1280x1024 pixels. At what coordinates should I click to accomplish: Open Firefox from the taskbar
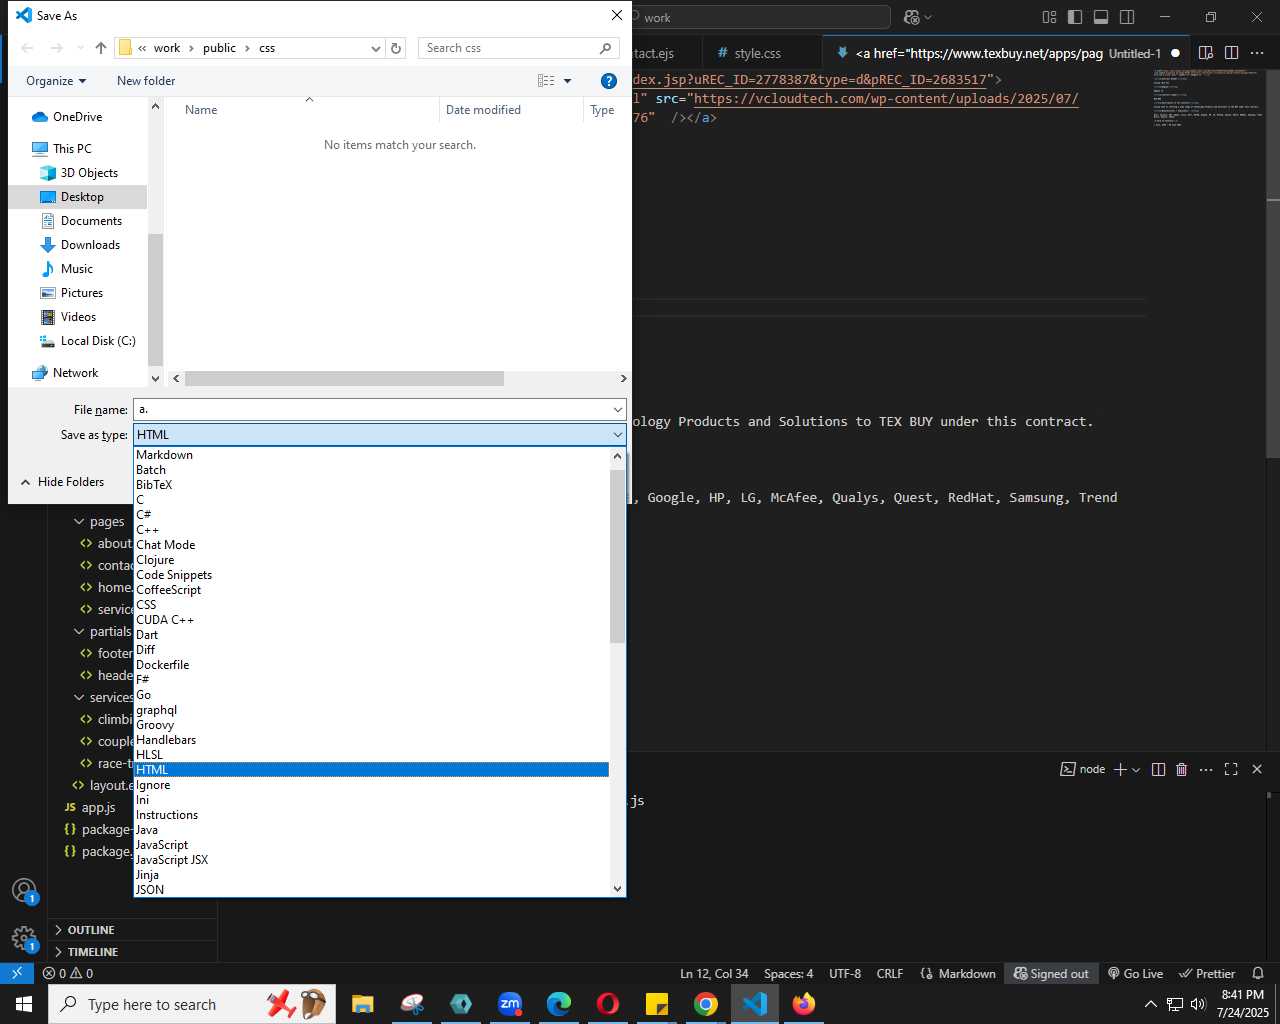point(804,1004)
